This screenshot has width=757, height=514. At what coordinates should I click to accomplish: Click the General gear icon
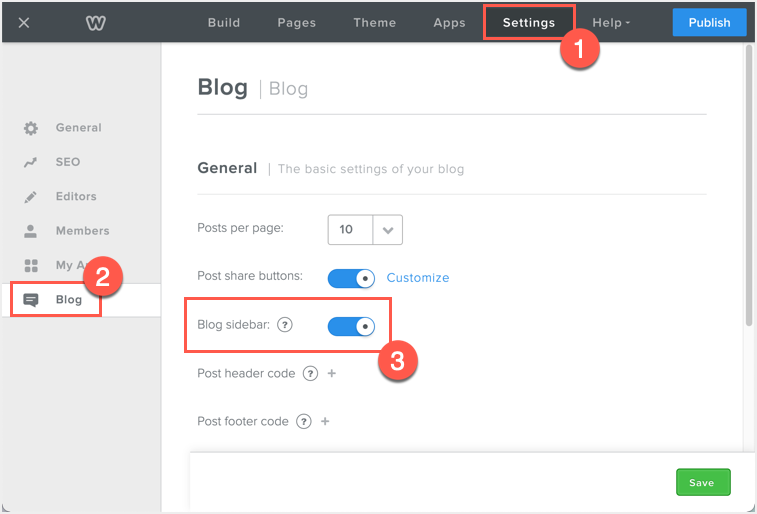[31, 128]
